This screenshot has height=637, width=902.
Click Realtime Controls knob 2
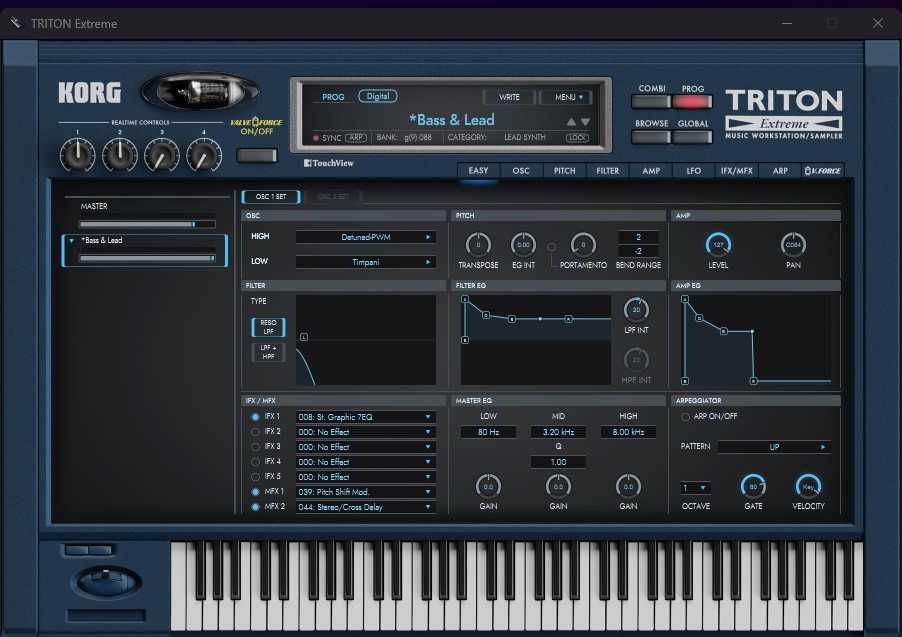(120, 155)
